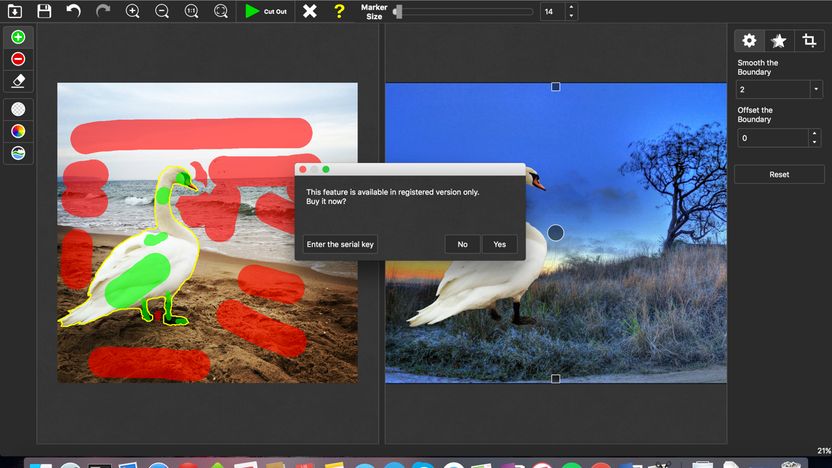Click the round move handle on swan
Viewport: 832px width, 468px height.
556,232
